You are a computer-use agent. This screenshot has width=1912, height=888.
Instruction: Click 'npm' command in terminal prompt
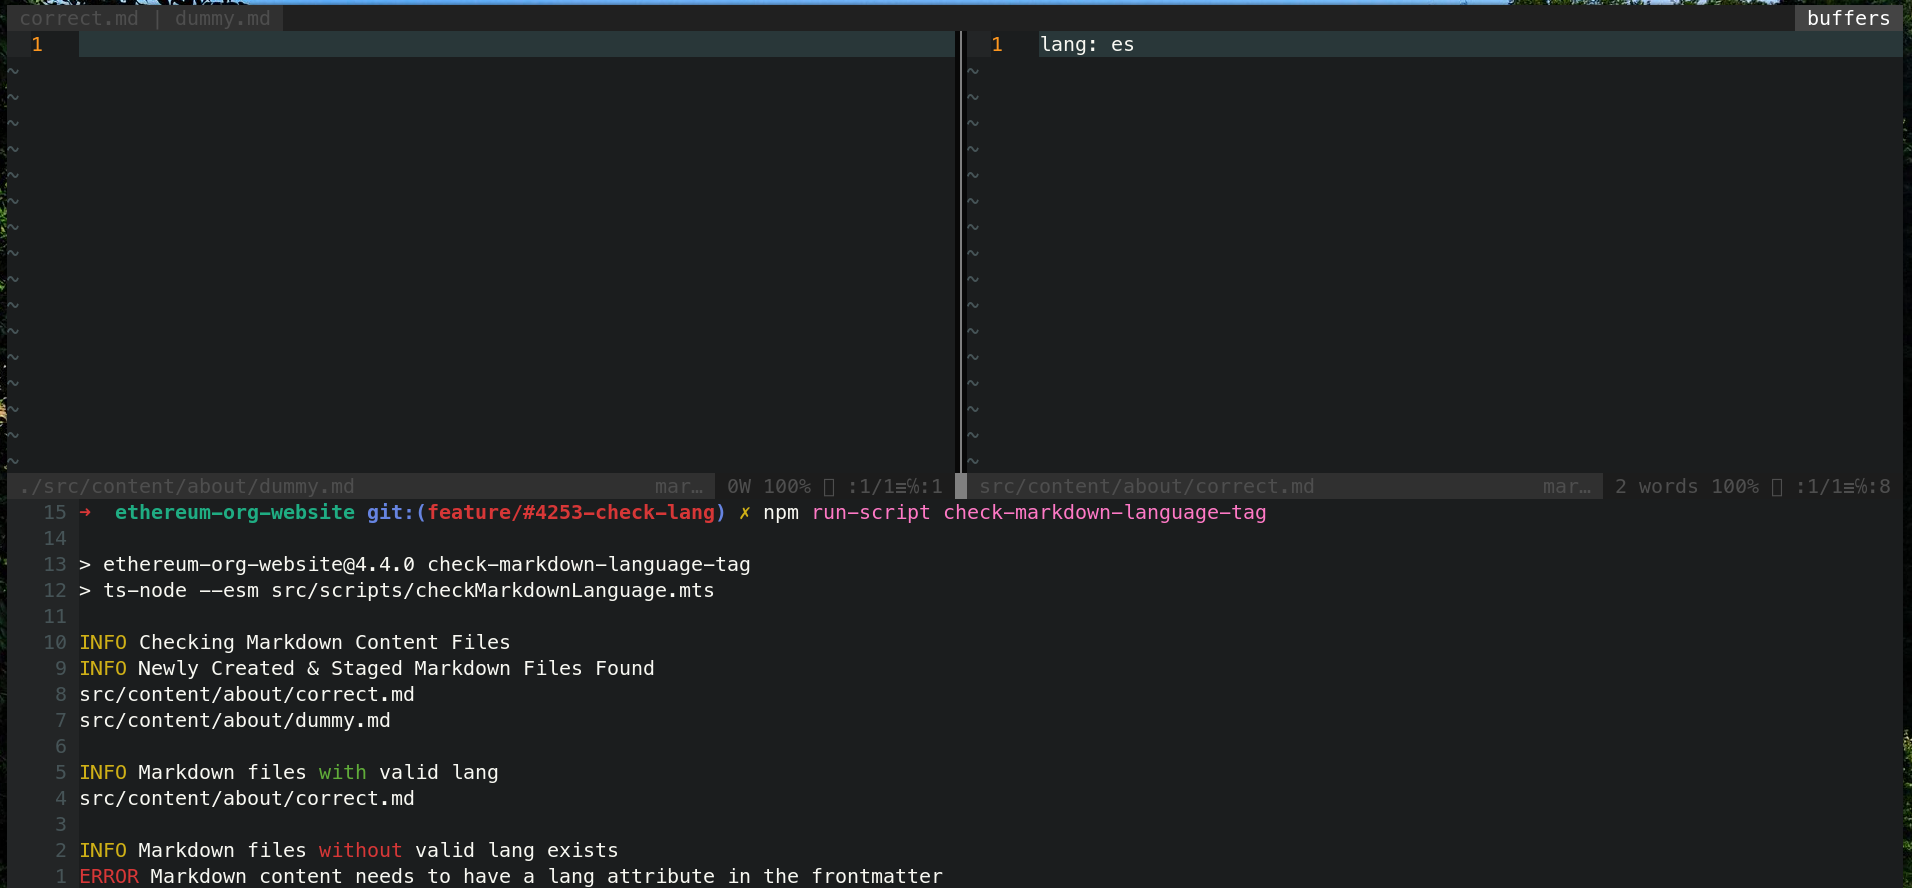tap(781, 512)
